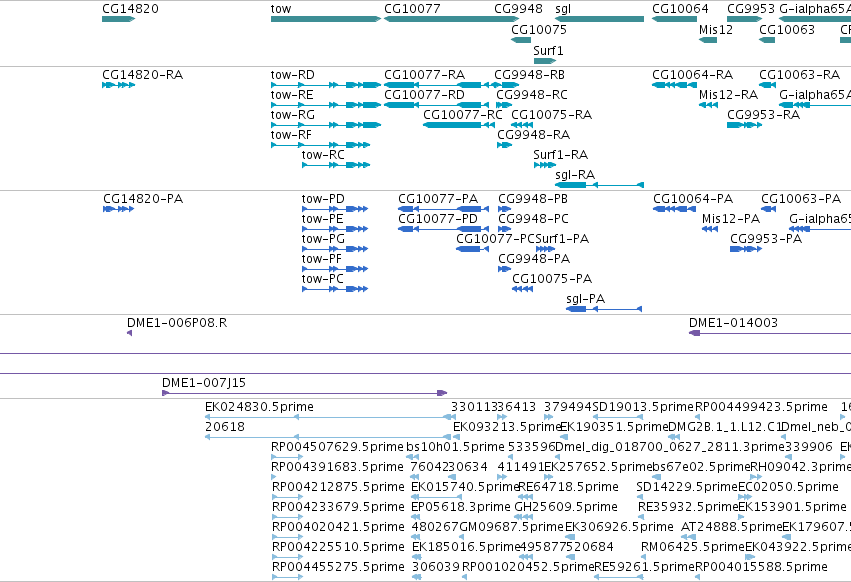Open the sgl gene label

(563, 9)
